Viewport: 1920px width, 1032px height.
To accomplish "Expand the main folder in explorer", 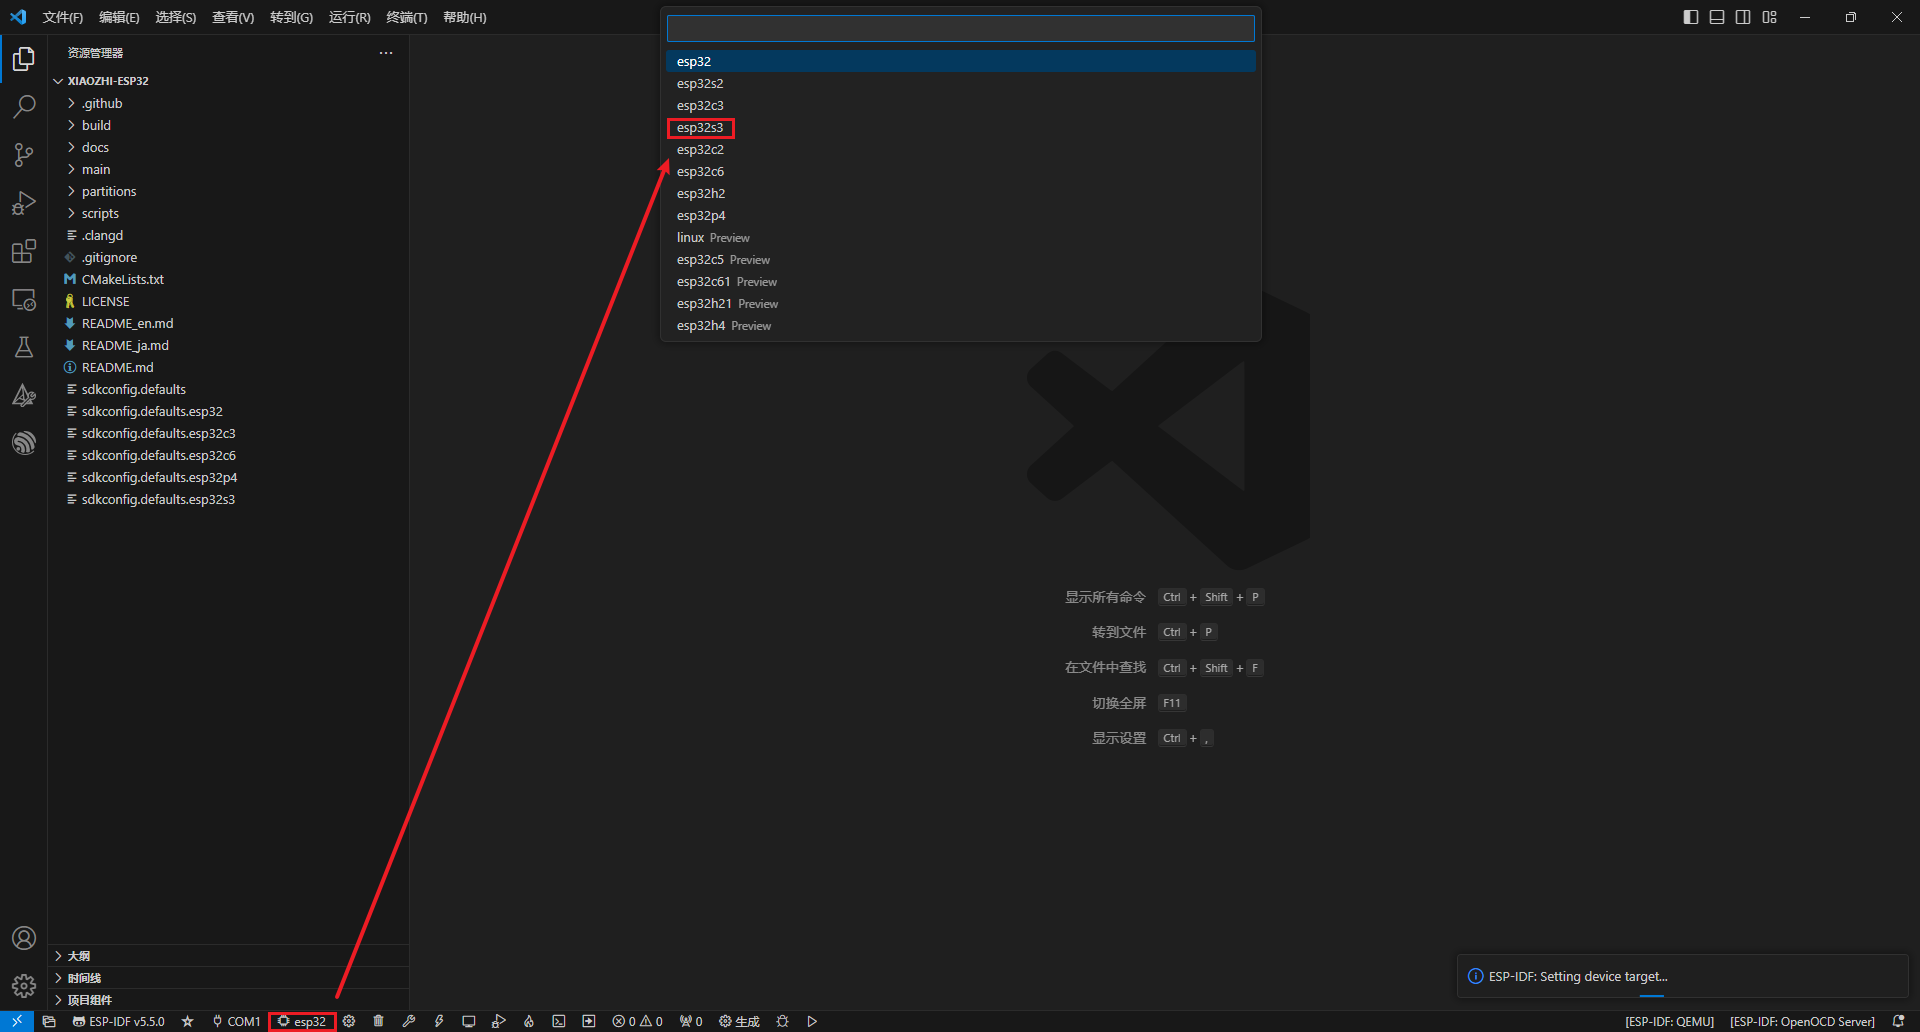I will [96, 169].
